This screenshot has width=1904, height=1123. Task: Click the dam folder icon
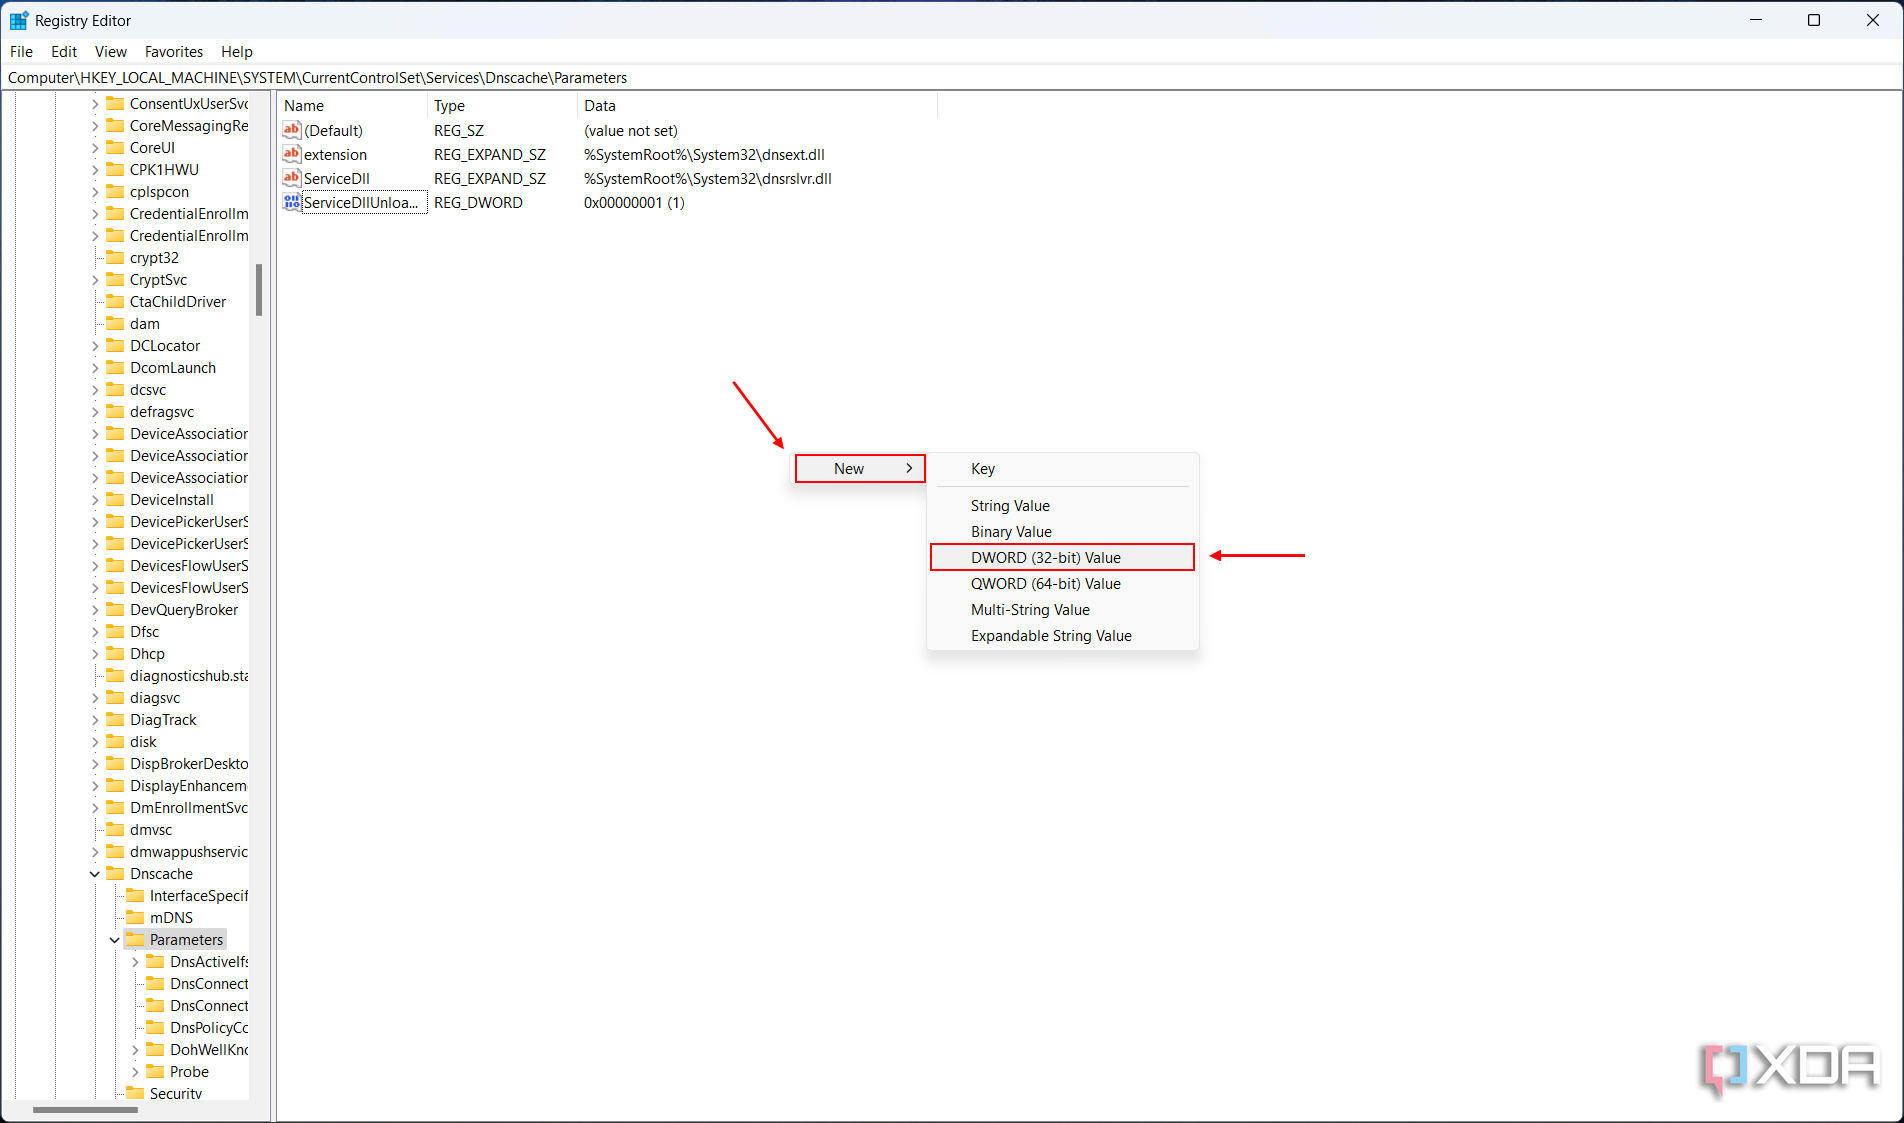[115, 323]
